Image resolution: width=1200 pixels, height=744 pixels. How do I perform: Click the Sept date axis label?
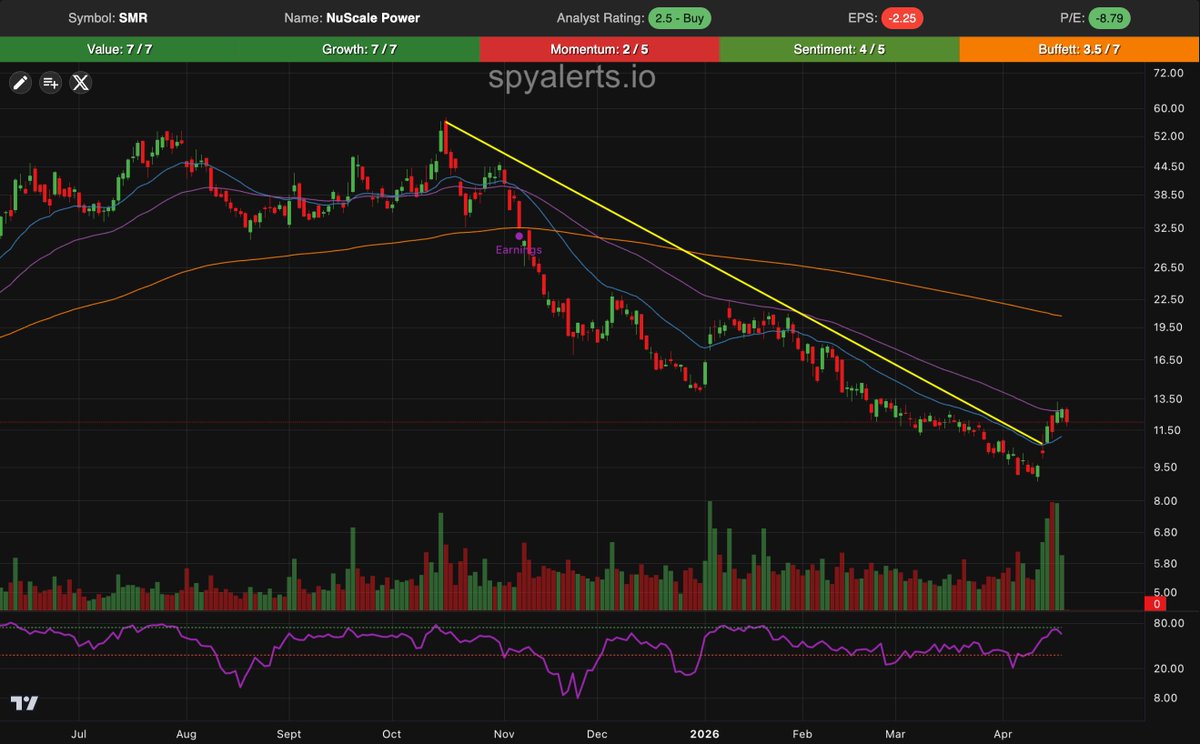click(x=289, y=734)
